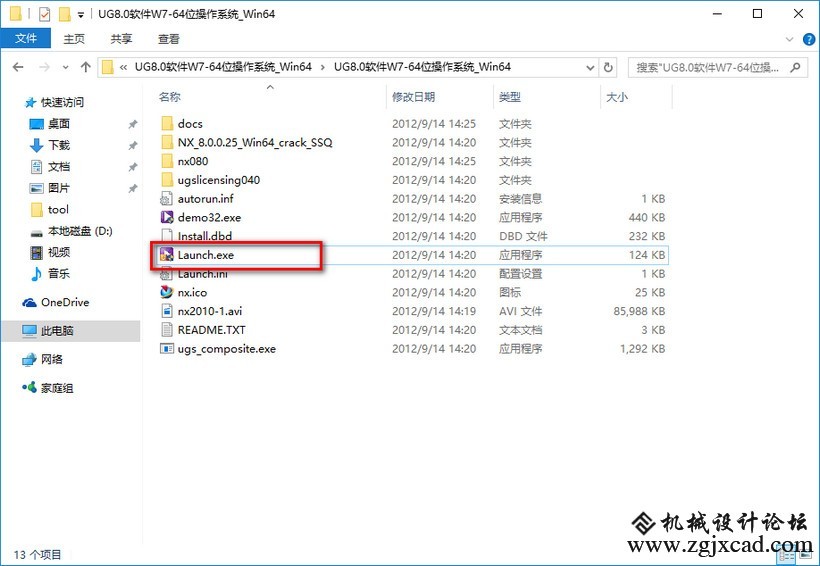Select the nx.ico icon file
820x566 pixels.
(x=167, y=292)
